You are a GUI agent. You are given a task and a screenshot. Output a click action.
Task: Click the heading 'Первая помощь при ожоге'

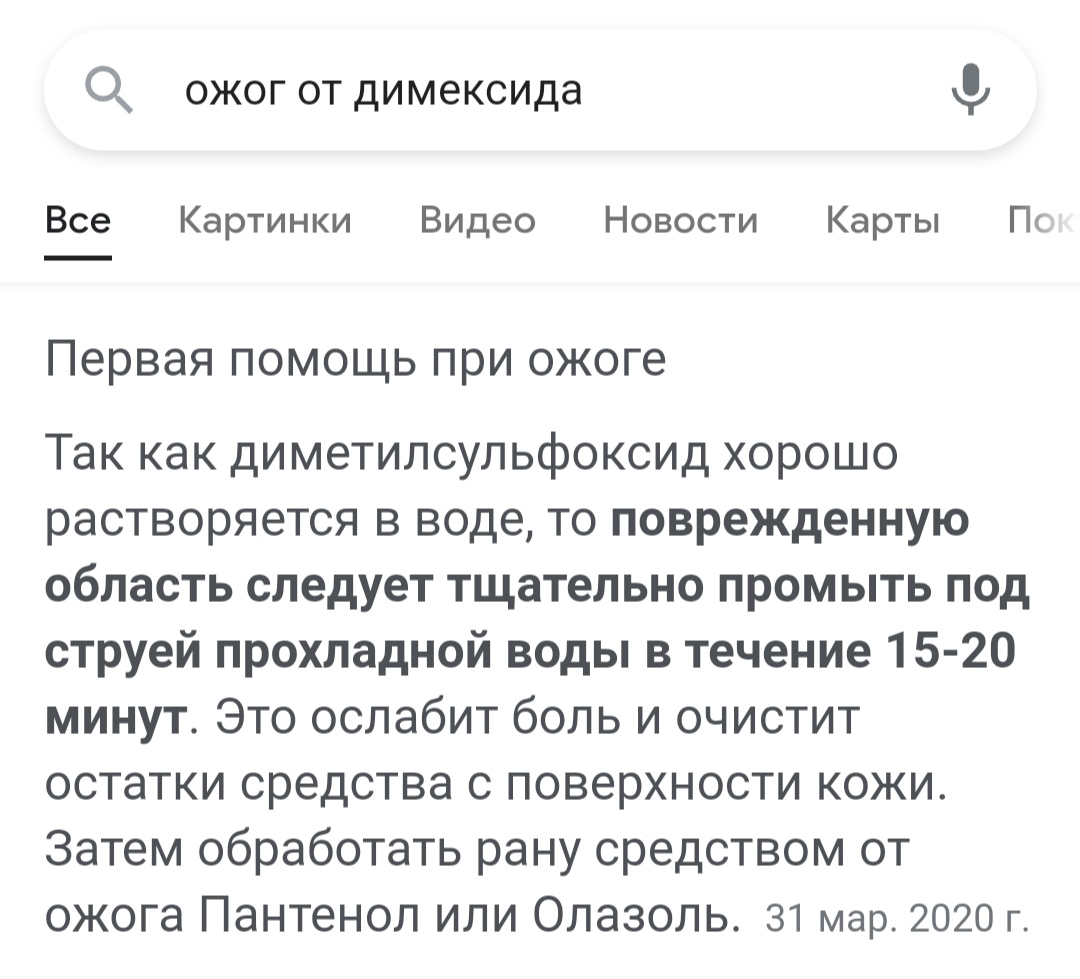pos(356,359)
